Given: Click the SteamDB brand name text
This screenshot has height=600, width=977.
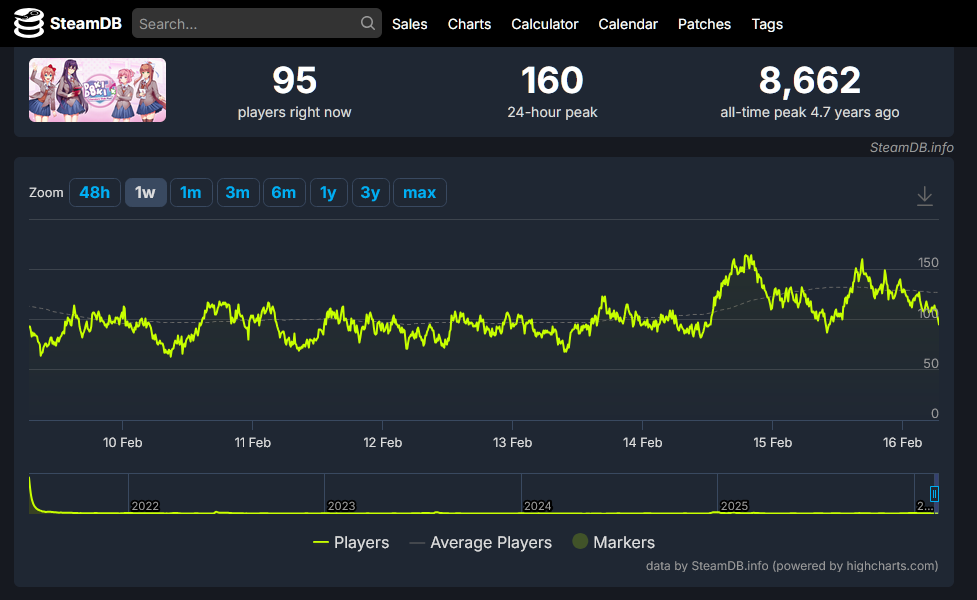Looking at the screenshot, I should [86, 24].
